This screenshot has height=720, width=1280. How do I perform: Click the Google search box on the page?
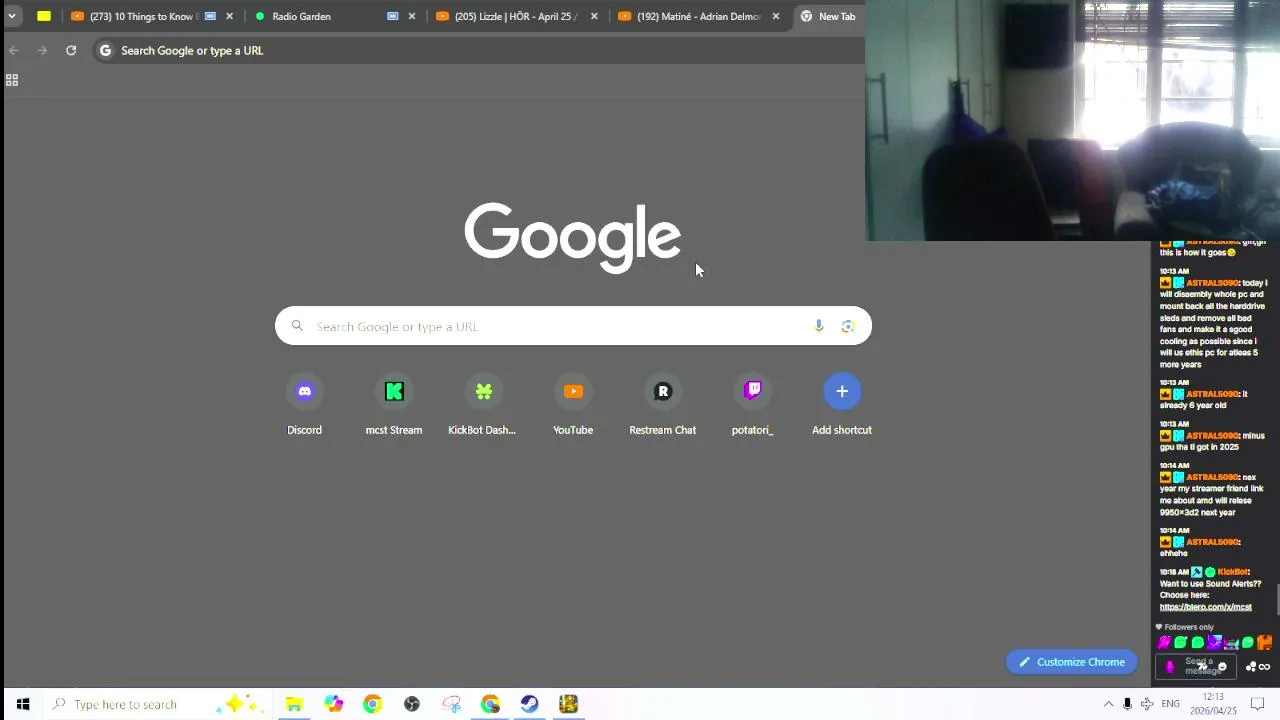point(573,326)
